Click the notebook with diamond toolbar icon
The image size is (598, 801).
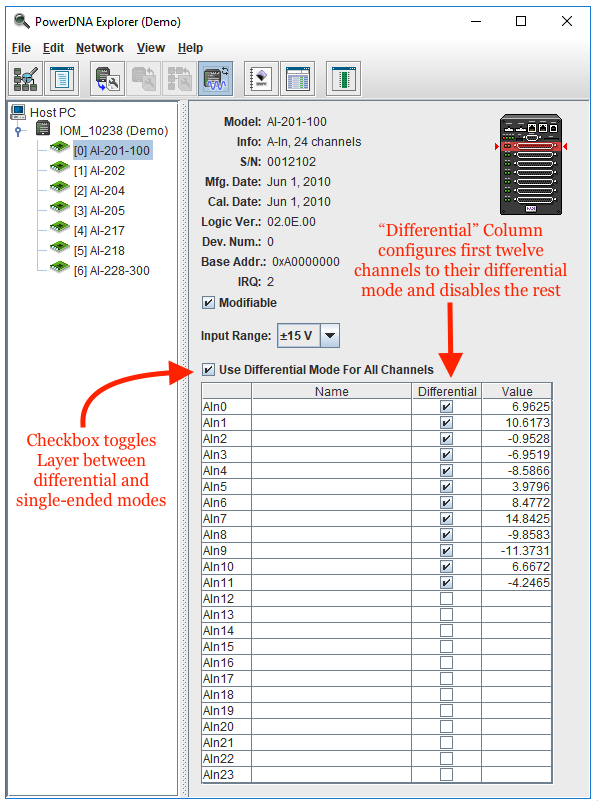coord(261,79)
